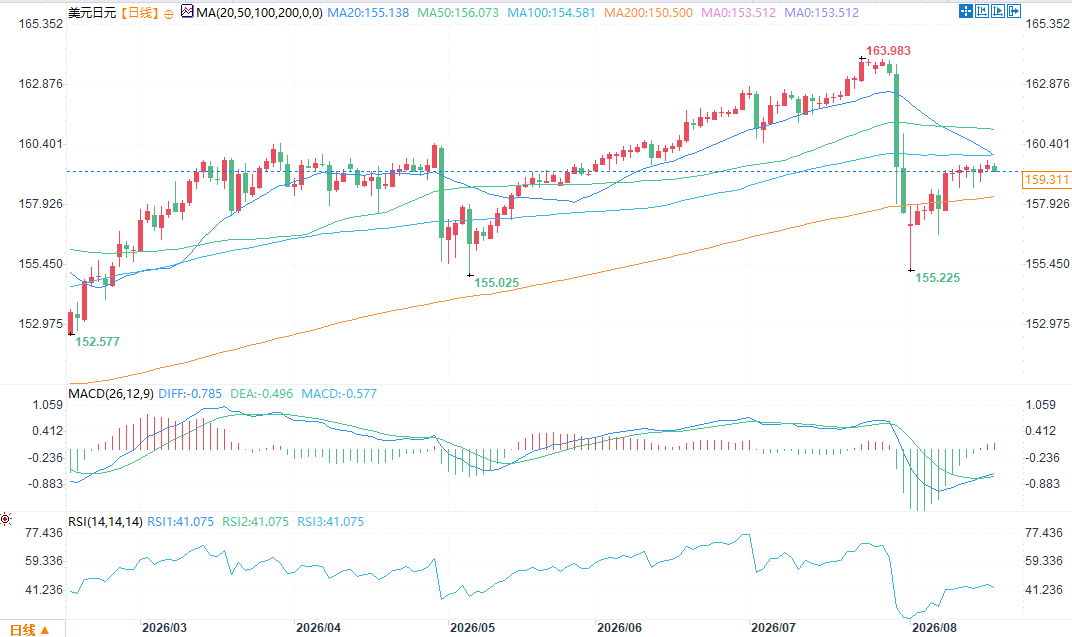Select the MA100:154.581 legend entry
1072x637 pixels.
coord(551,12)
